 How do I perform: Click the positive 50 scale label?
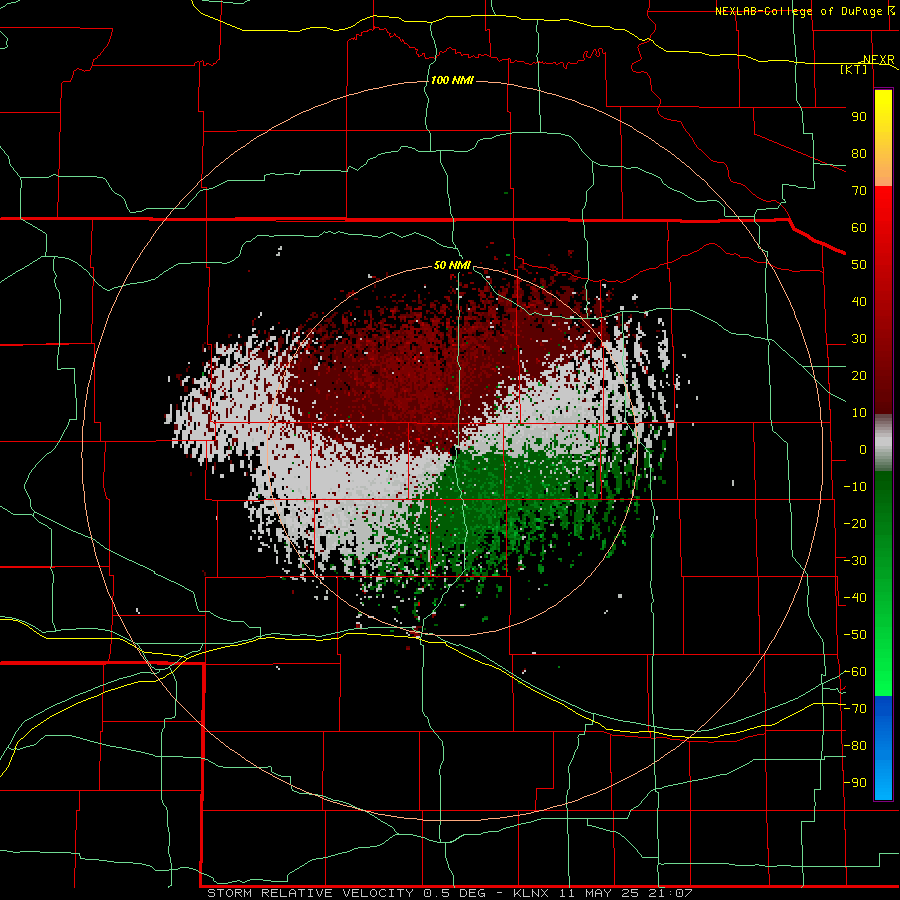coord(859,265)
